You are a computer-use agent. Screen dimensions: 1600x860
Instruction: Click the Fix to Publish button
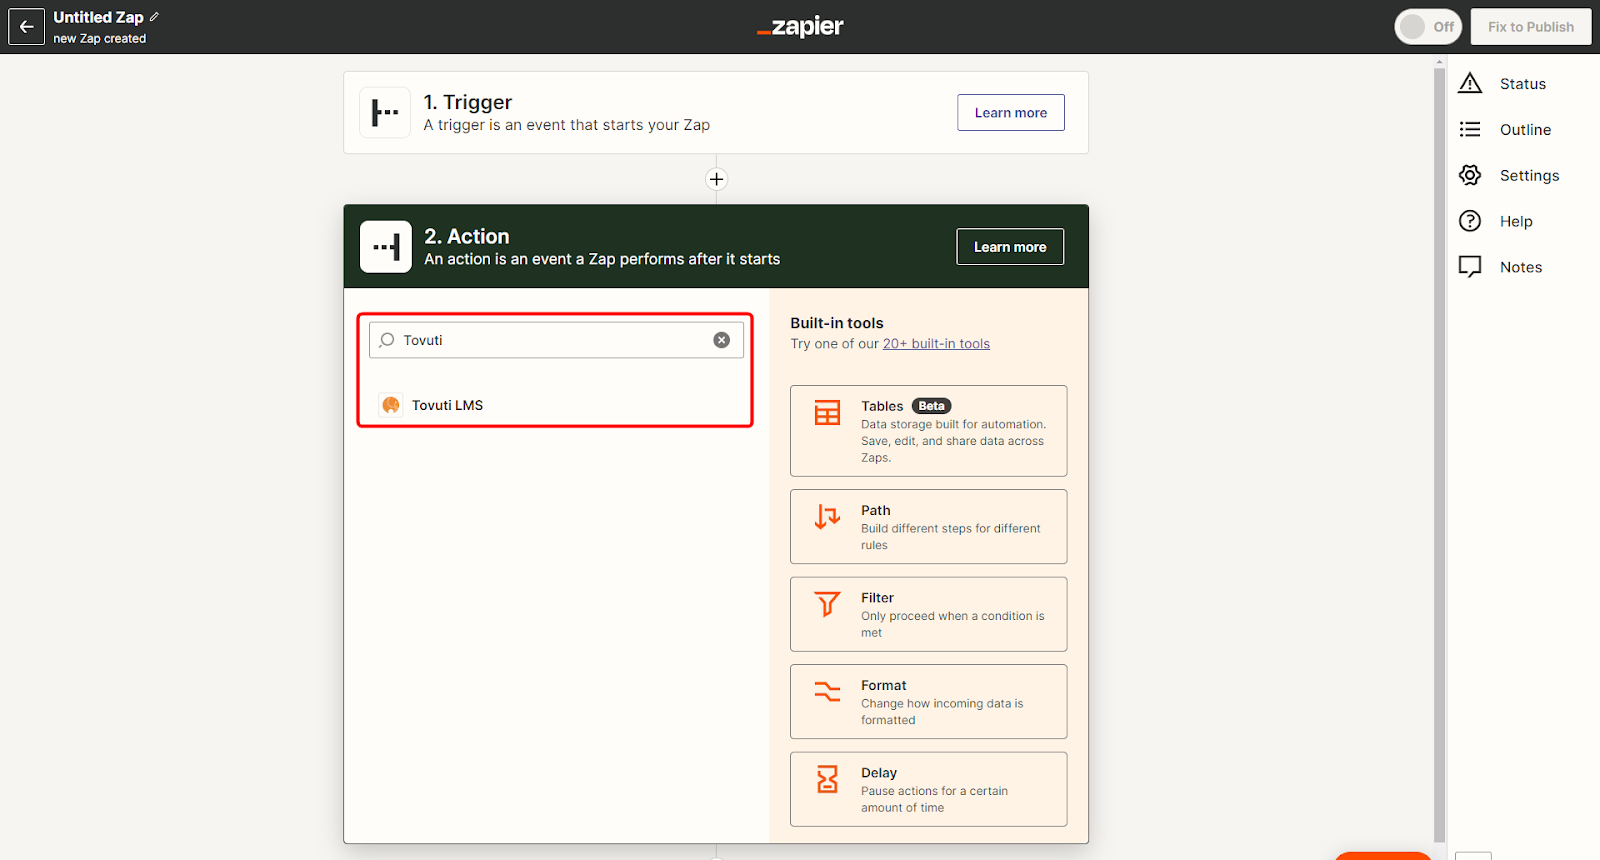tap(1530, 27)
